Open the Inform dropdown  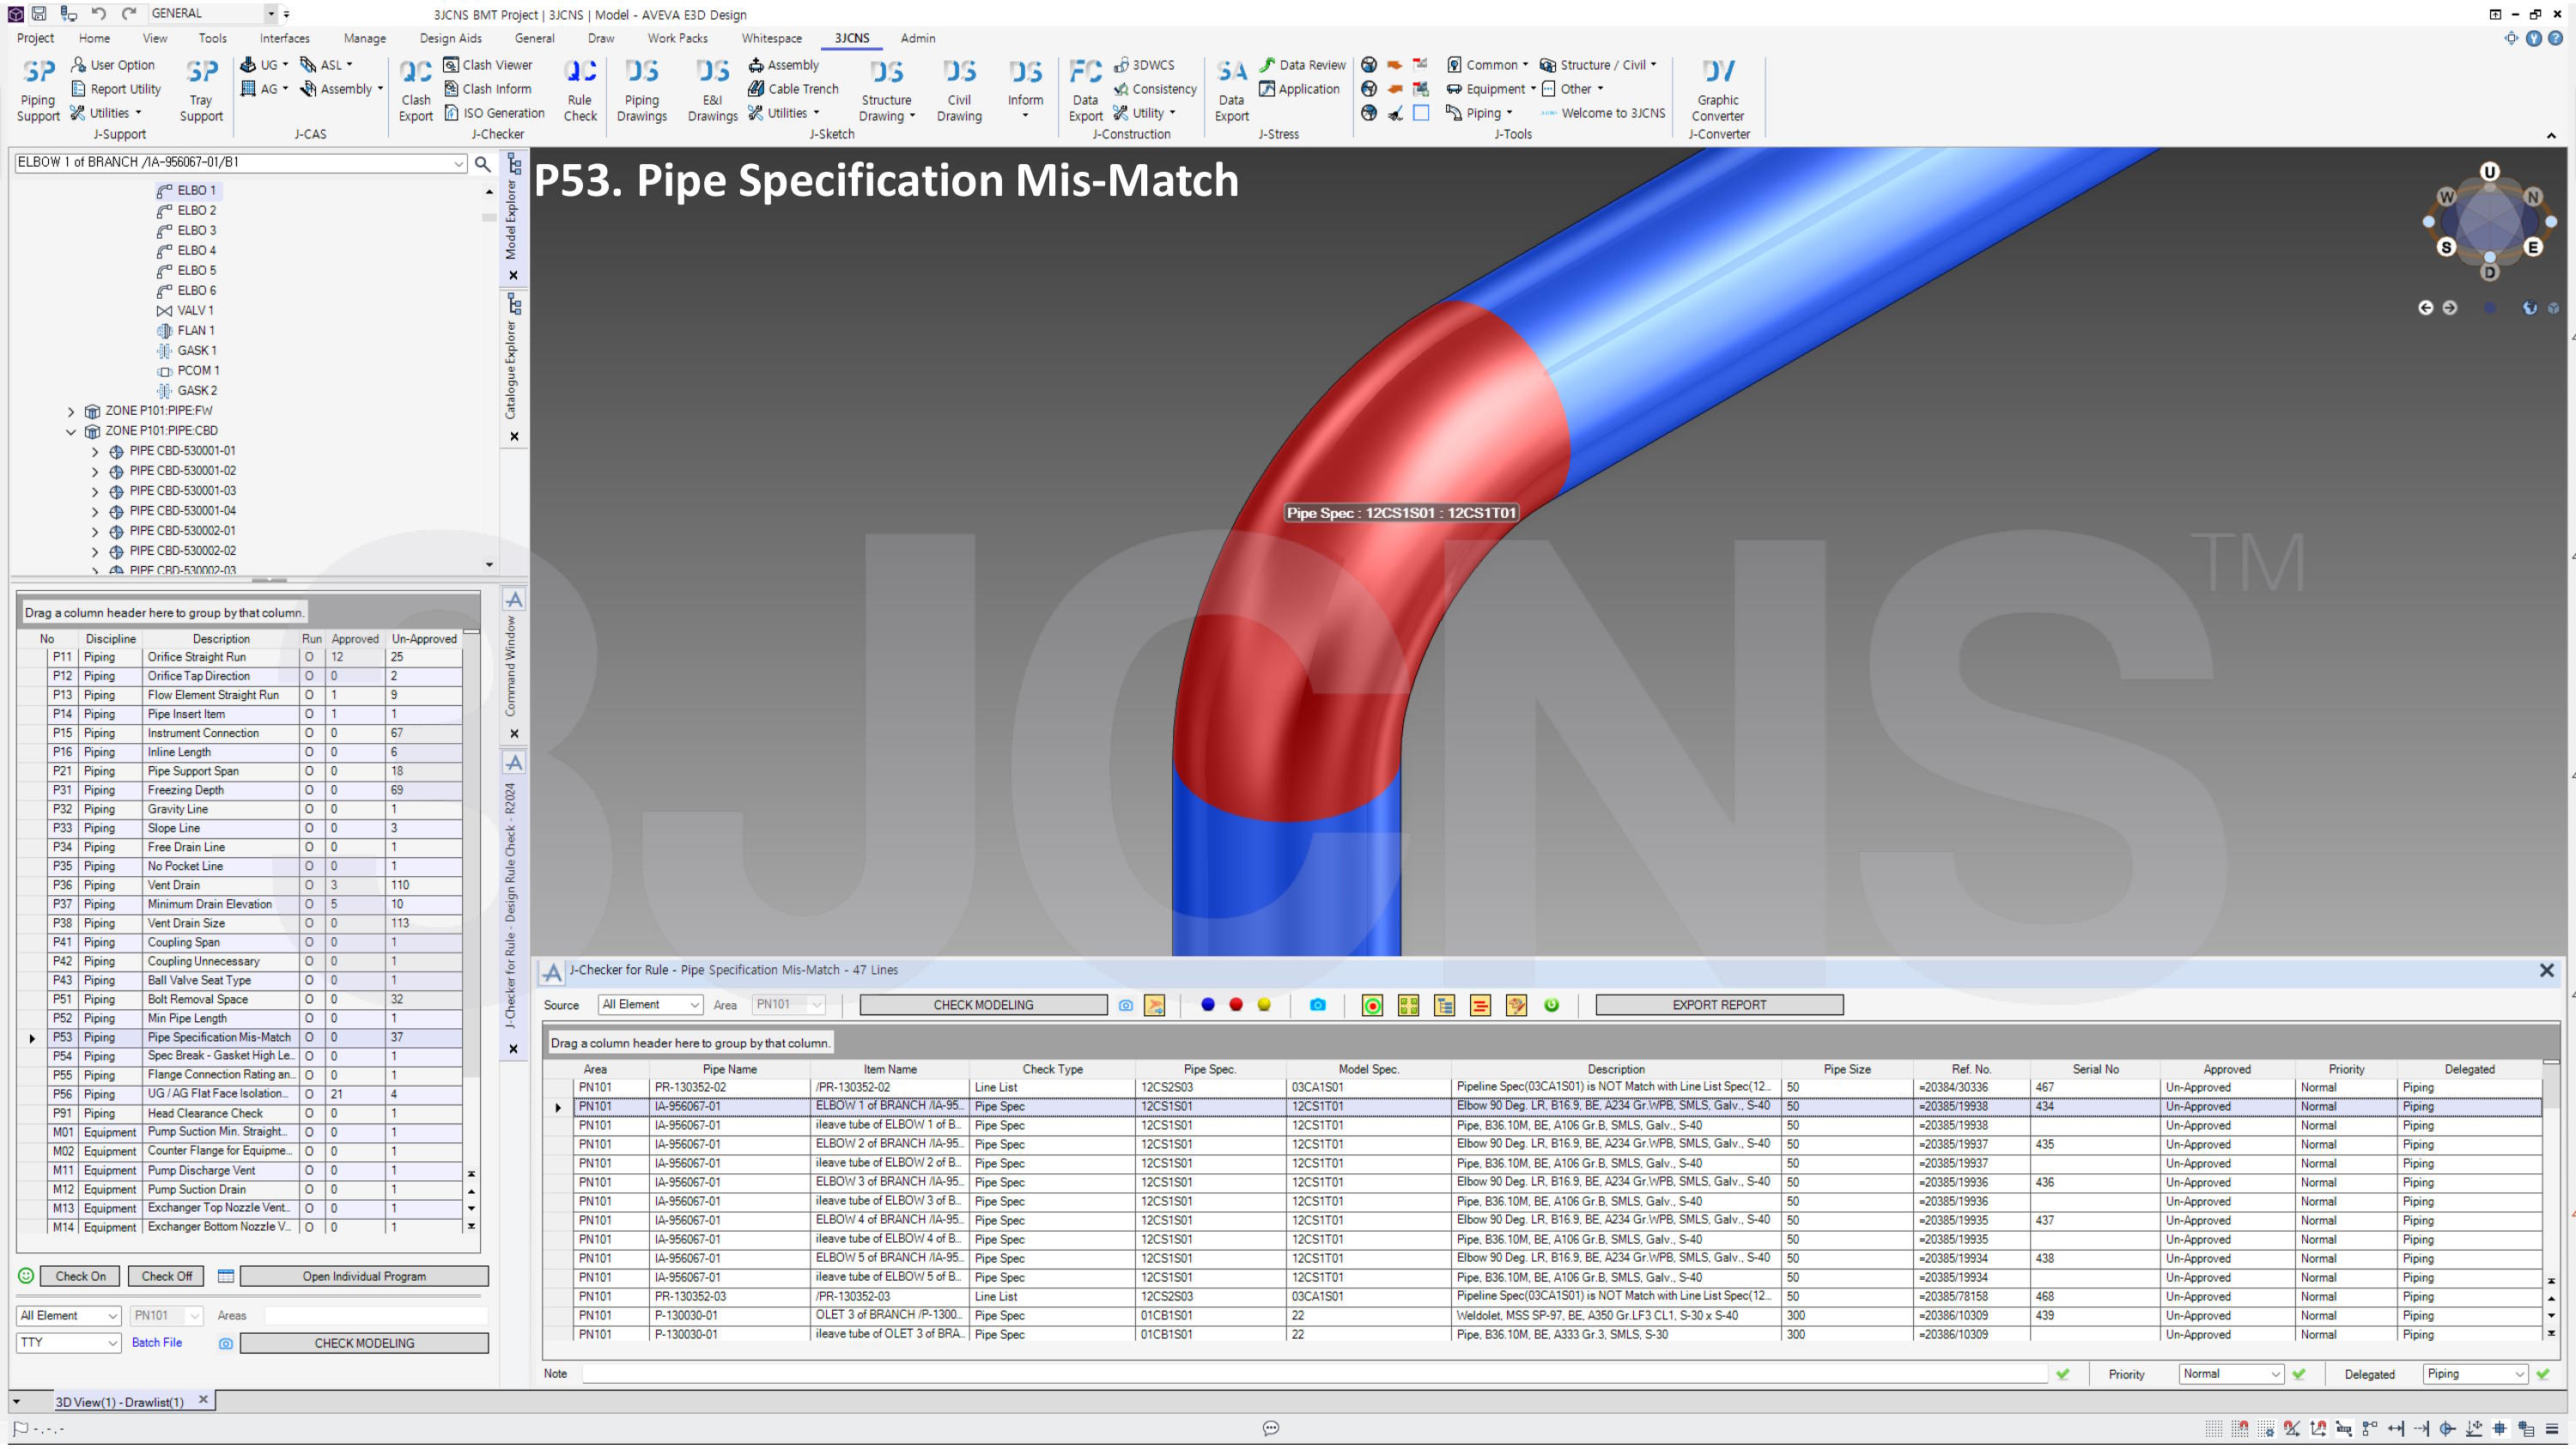tap(1025, 90)
